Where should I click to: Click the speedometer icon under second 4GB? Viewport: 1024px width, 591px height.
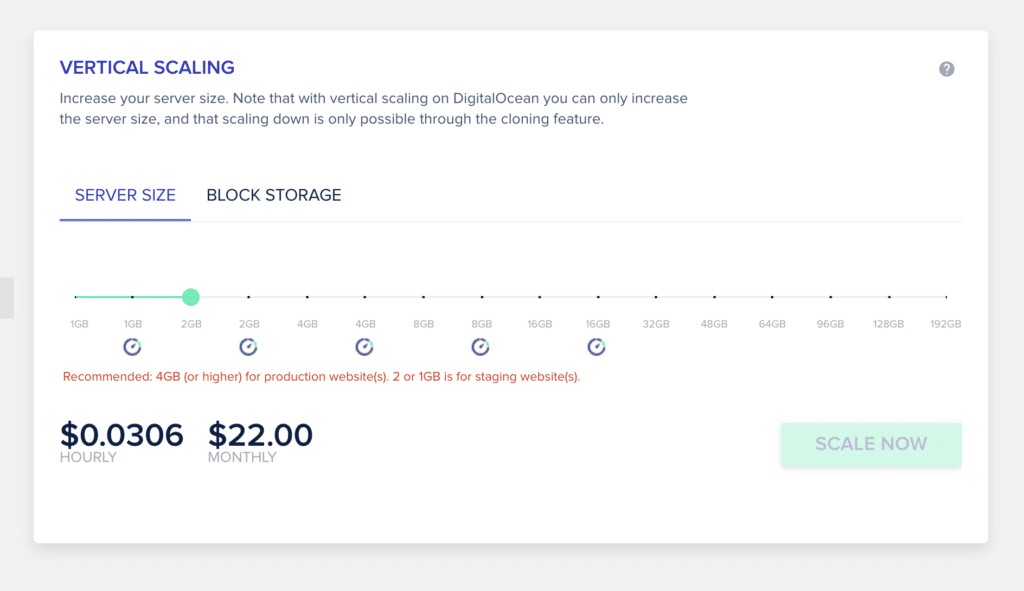(x=364, y=347)
